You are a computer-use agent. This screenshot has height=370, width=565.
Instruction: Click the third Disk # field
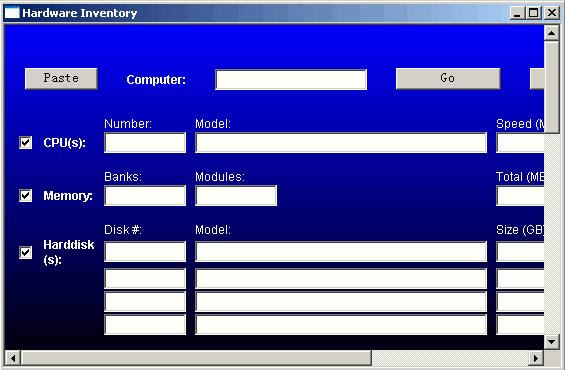click(145, 302)
